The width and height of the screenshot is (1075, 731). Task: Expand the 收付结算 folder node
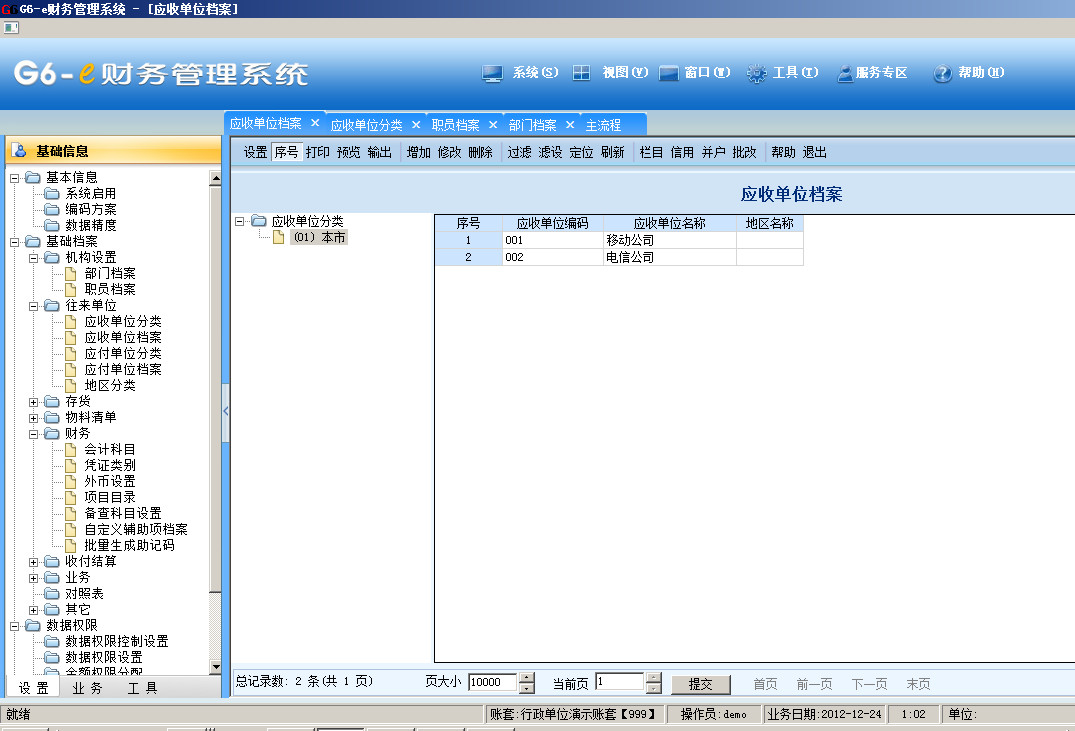coord(34,562)
